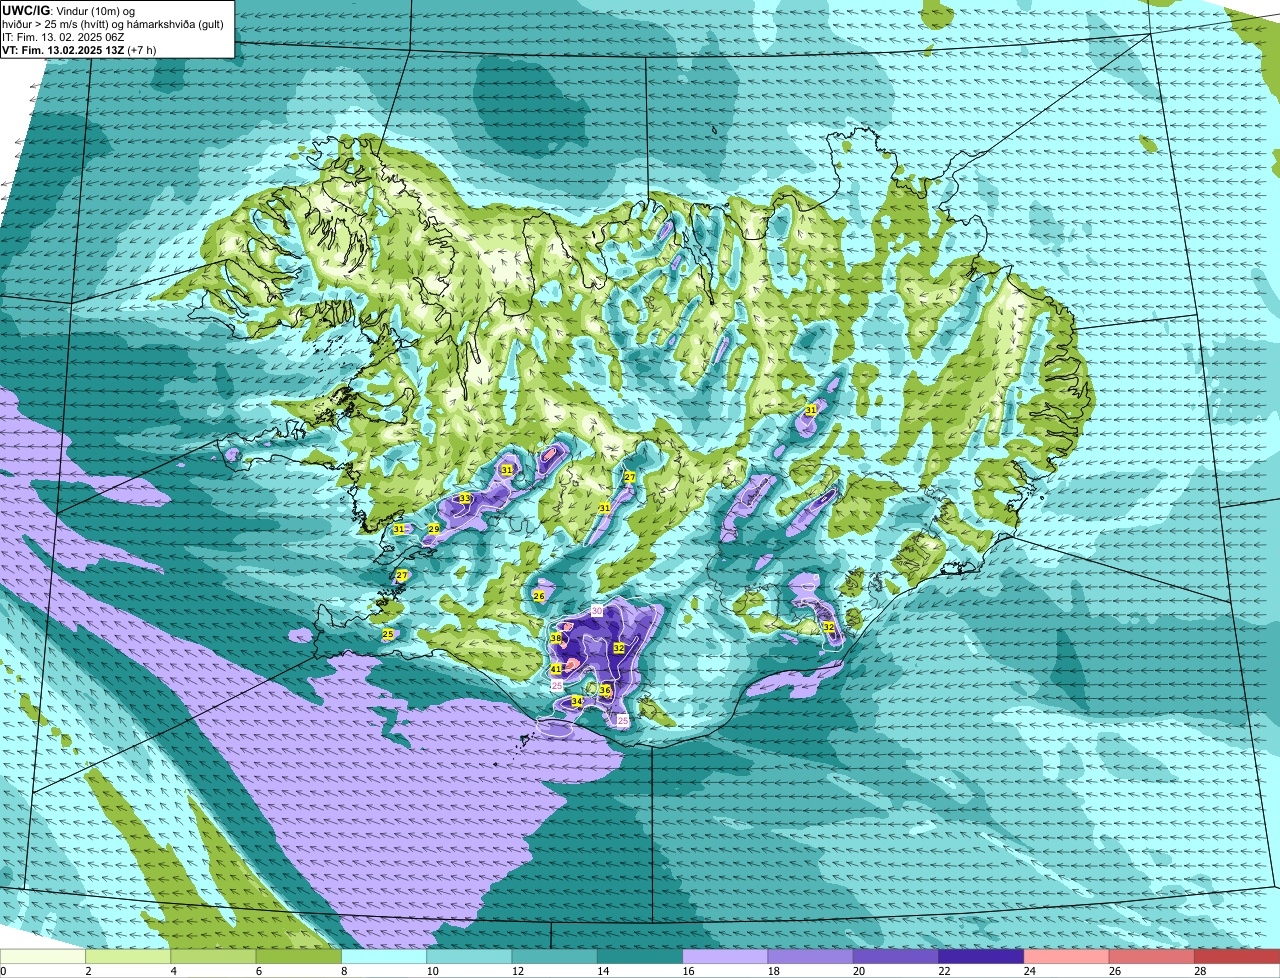Screen dimensions: 1280x978
Task: Click legend tick value 28
Action: 1198,971
